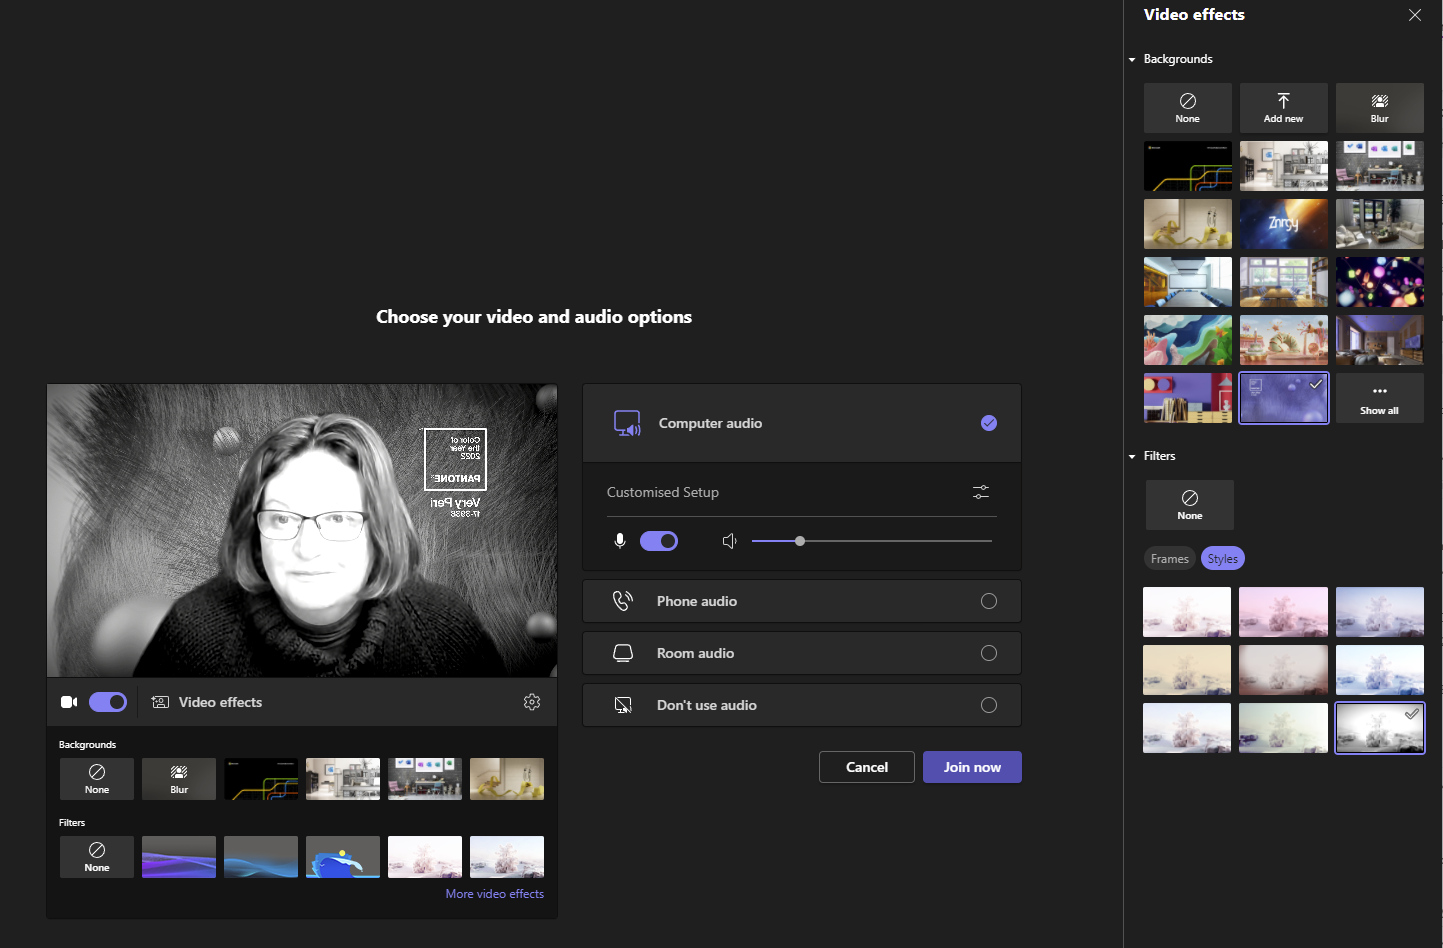This screenshot has height=948, width=1443.
Task: Select the Room audio radio button
Action: [988, 652]
